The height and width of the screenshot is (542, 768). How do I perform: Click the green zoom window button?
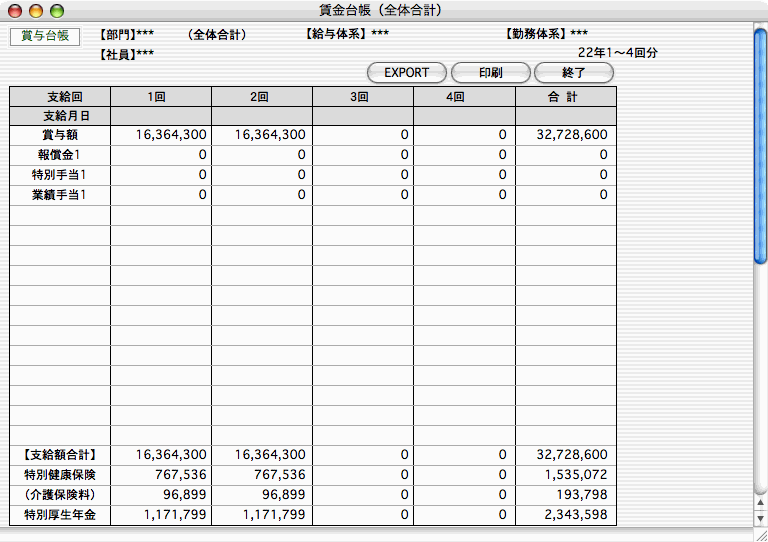click(x=55, y=10)
